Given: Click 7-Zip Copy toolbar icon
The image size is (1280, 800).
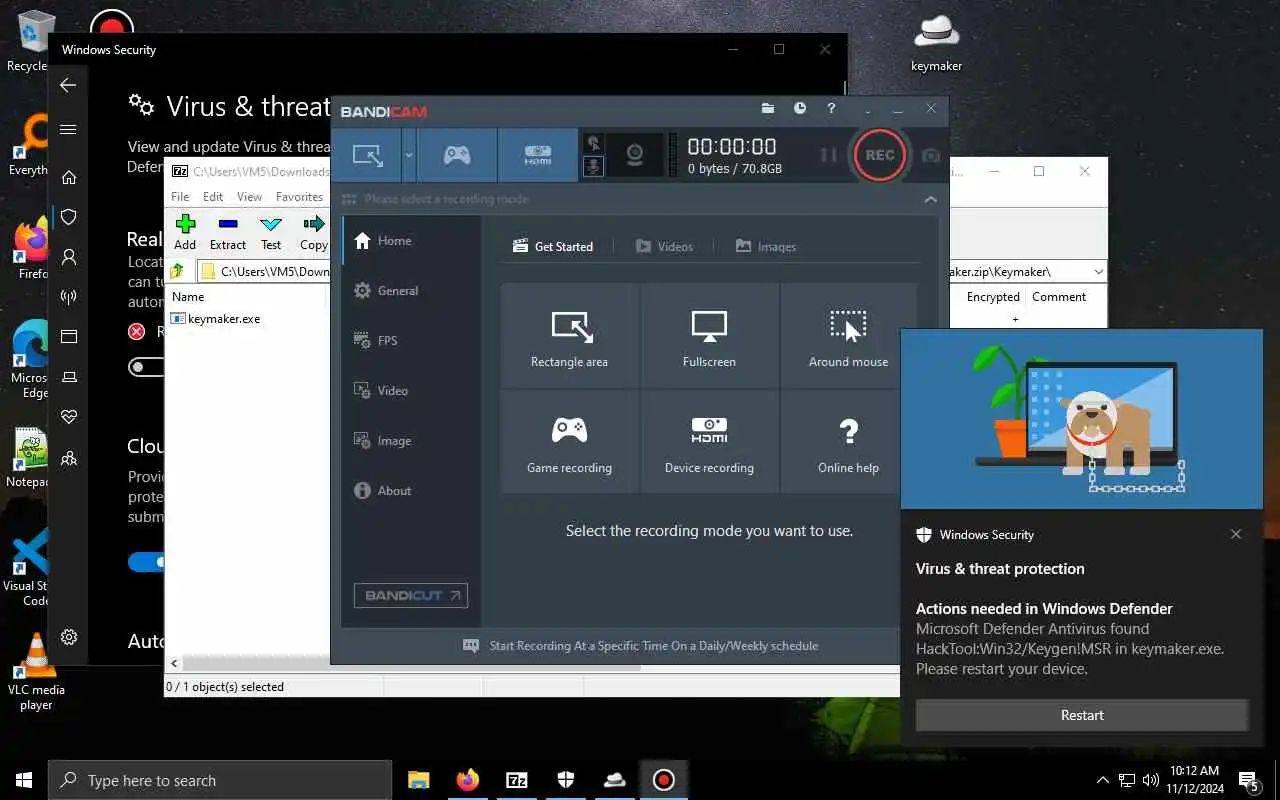Looking at the screenshot, I should pos(314,233).
